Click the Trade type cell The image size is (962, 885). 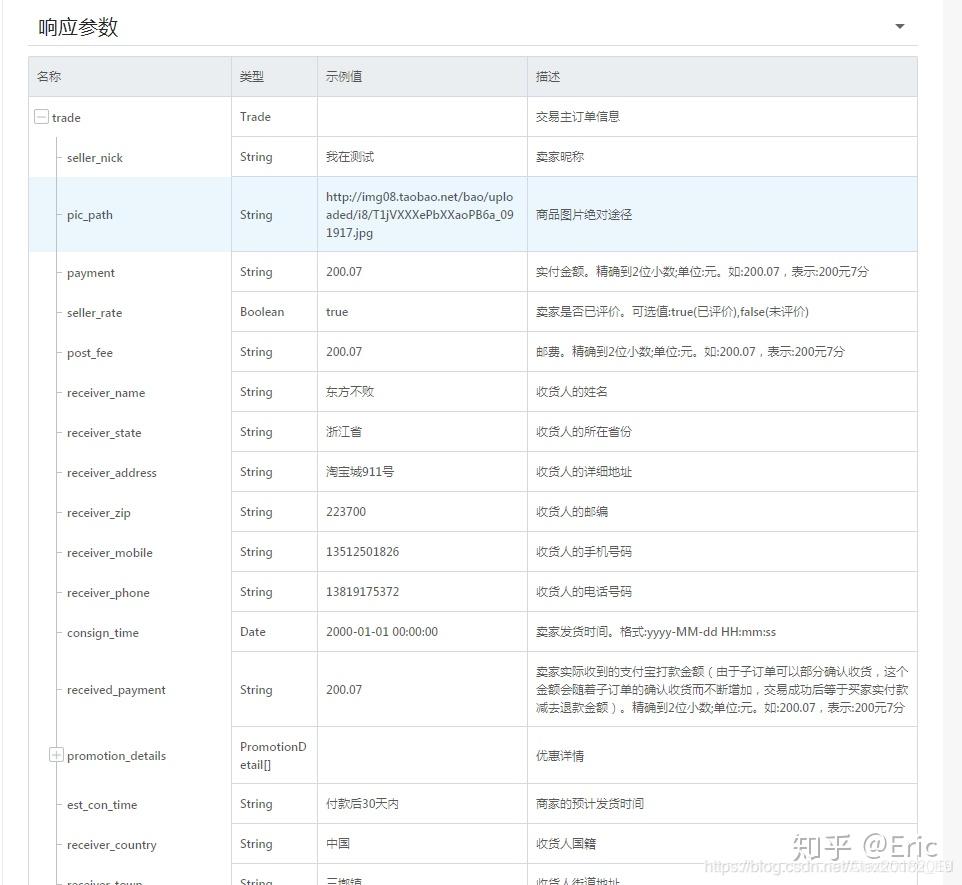[255, 117]
